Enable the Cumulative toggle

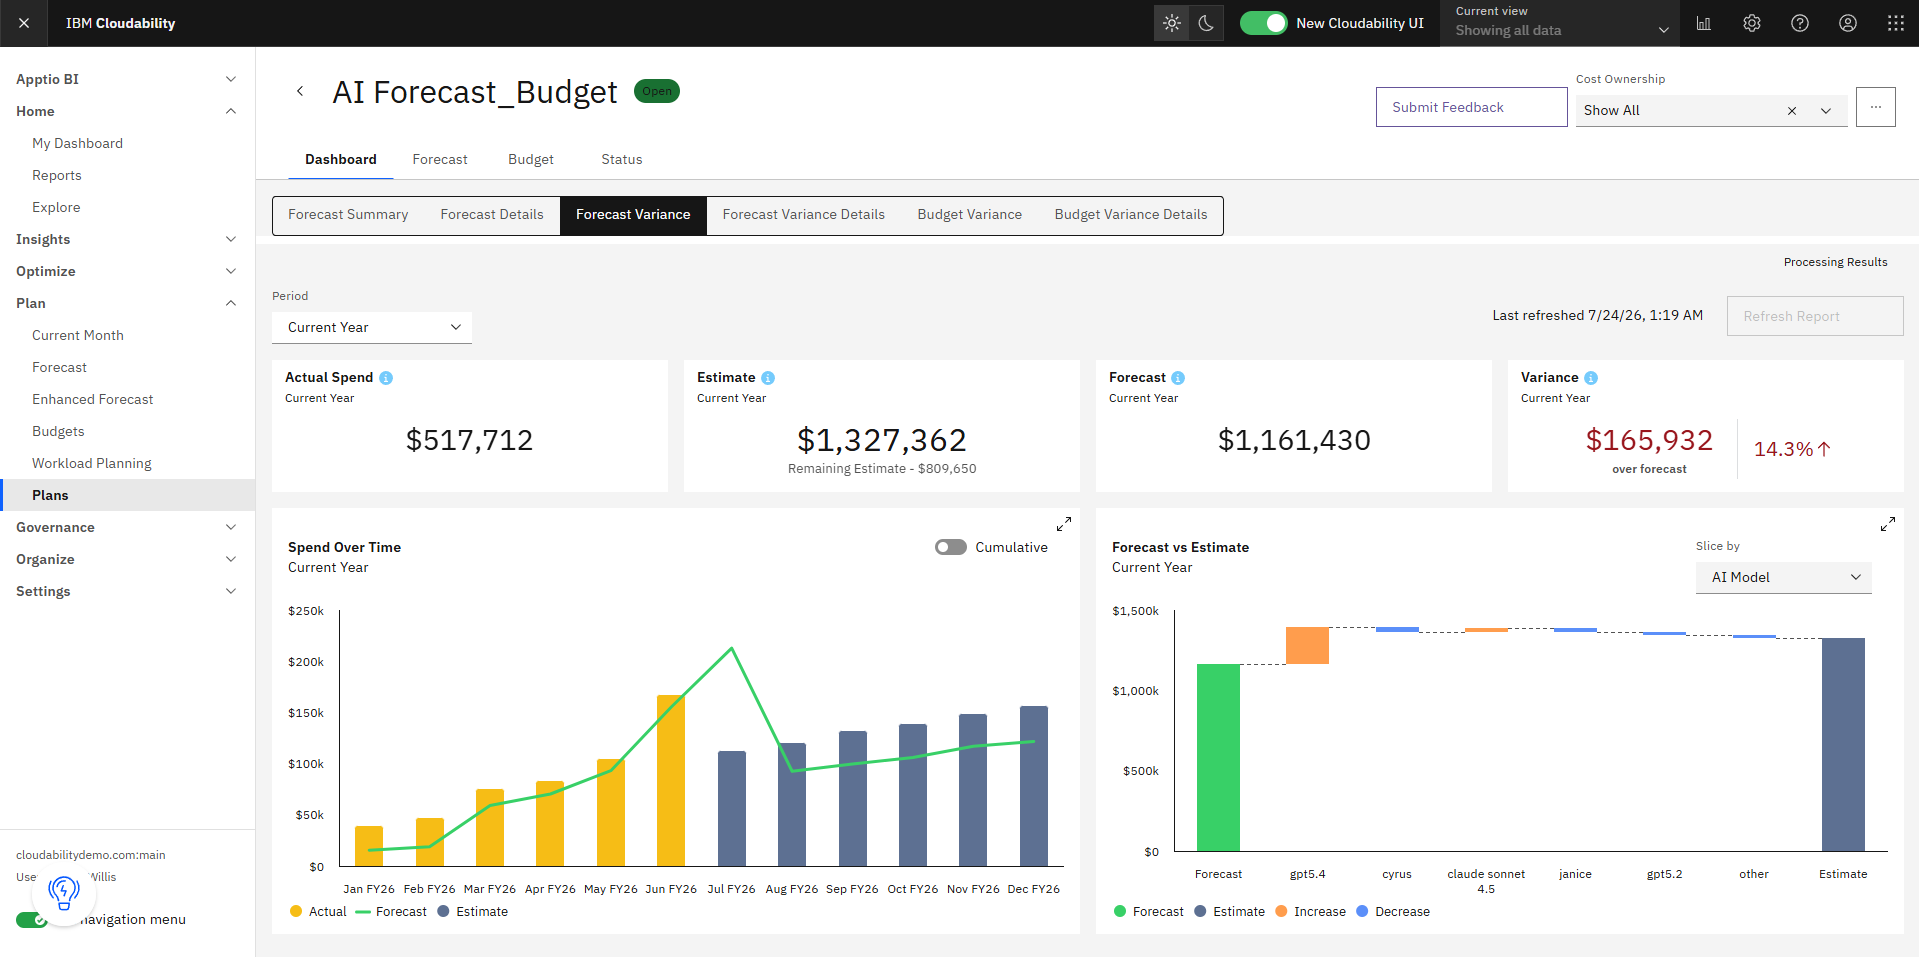pos(951,547)
